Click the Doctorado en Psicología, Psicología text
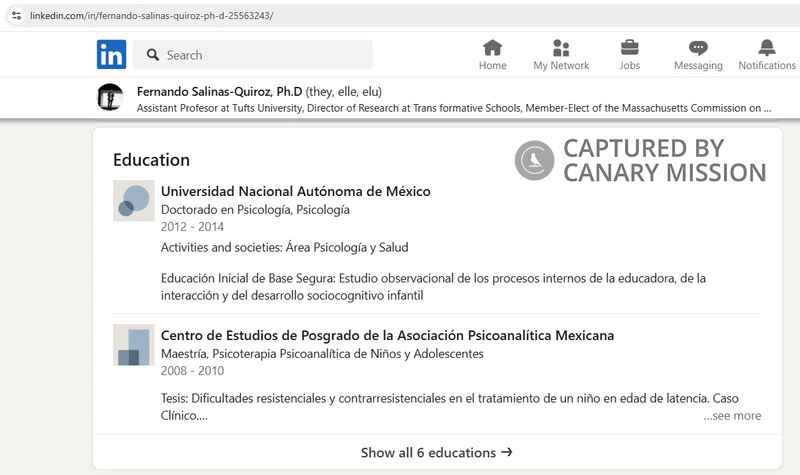This screenshot has height=475, width=800. pos(255,210)
